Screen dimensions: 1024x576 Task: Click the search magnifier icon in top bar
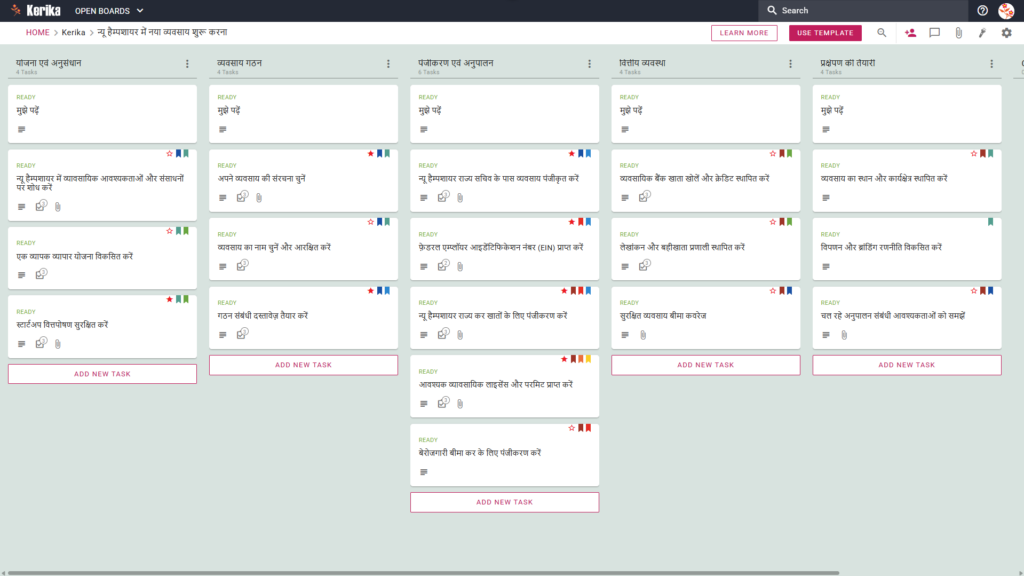pyautogui.click(x=772, y=10)
